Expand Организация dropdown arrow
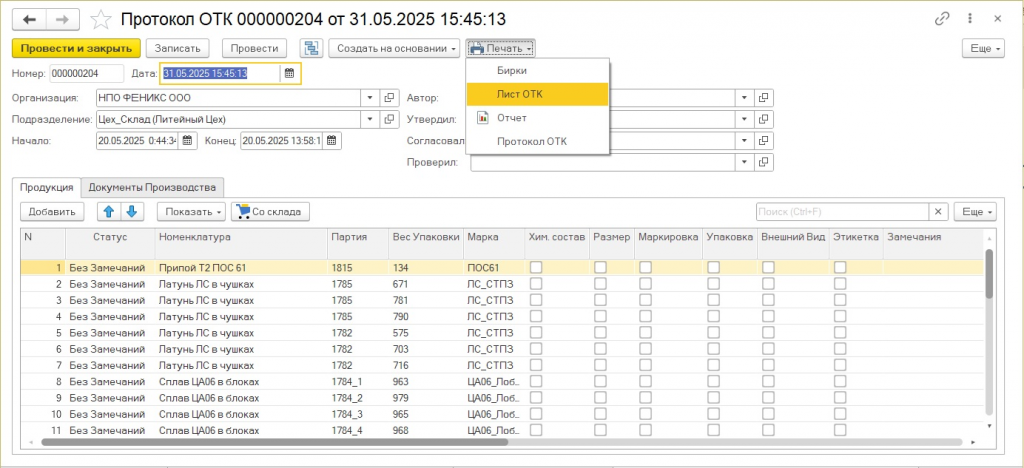This screenshot has width=1024, height=468. coord(370,98)
